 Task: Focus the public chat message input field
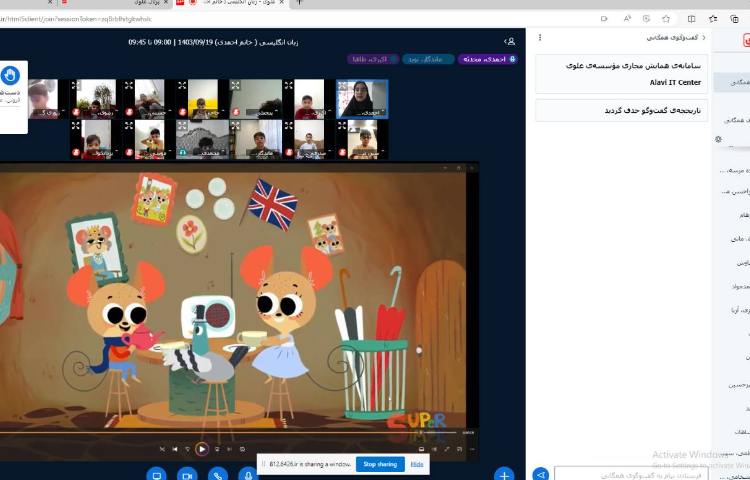pyautogui.click(x=631, y=475)
